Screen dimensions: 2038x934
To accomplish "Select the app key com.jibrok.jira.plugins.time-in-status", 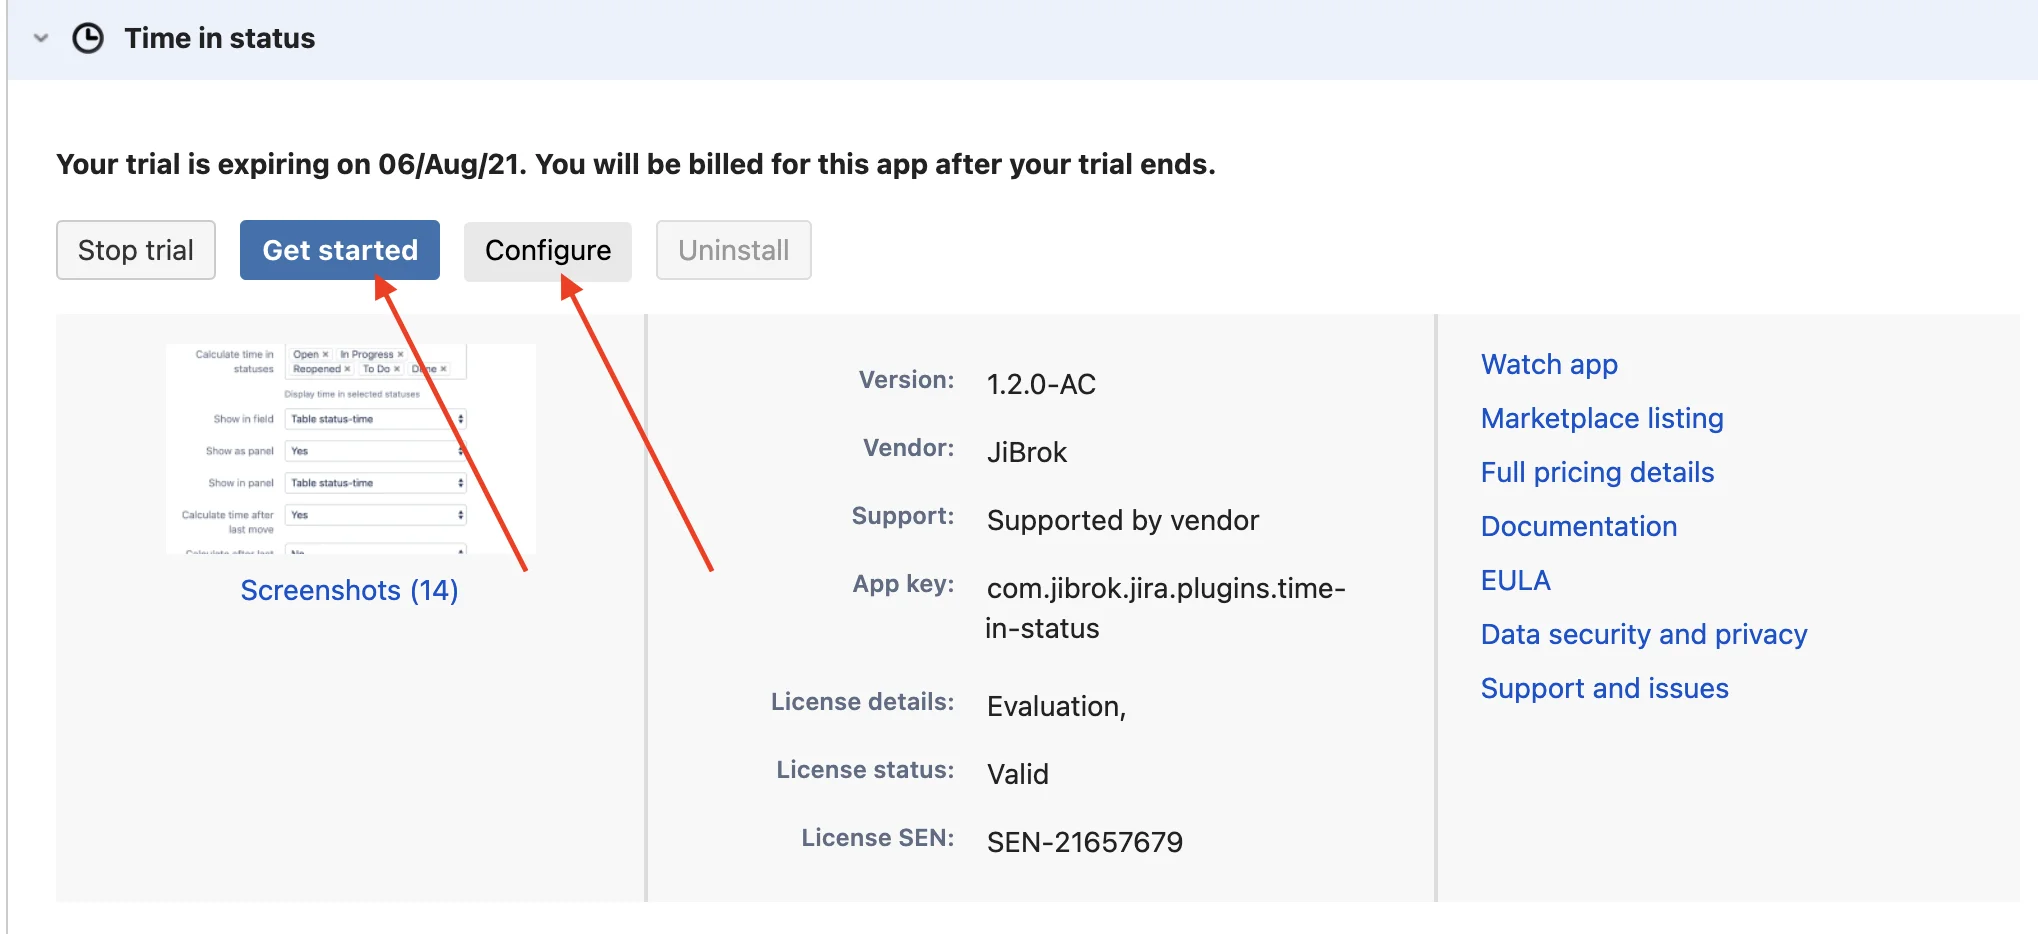I will (x=1165, y=608).
